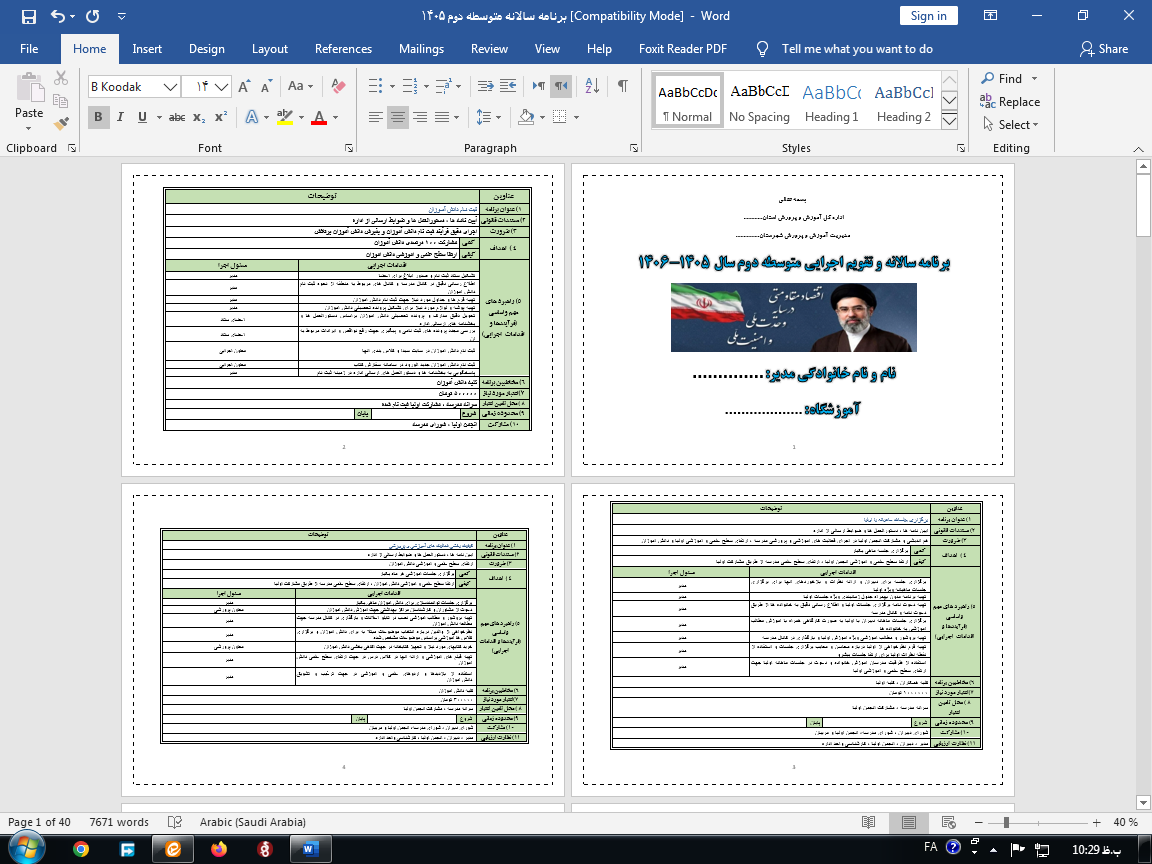Image resolution: width=1152 pixels, height=864 pixels.
Task: Redo the last action
Action: [93, 16]
